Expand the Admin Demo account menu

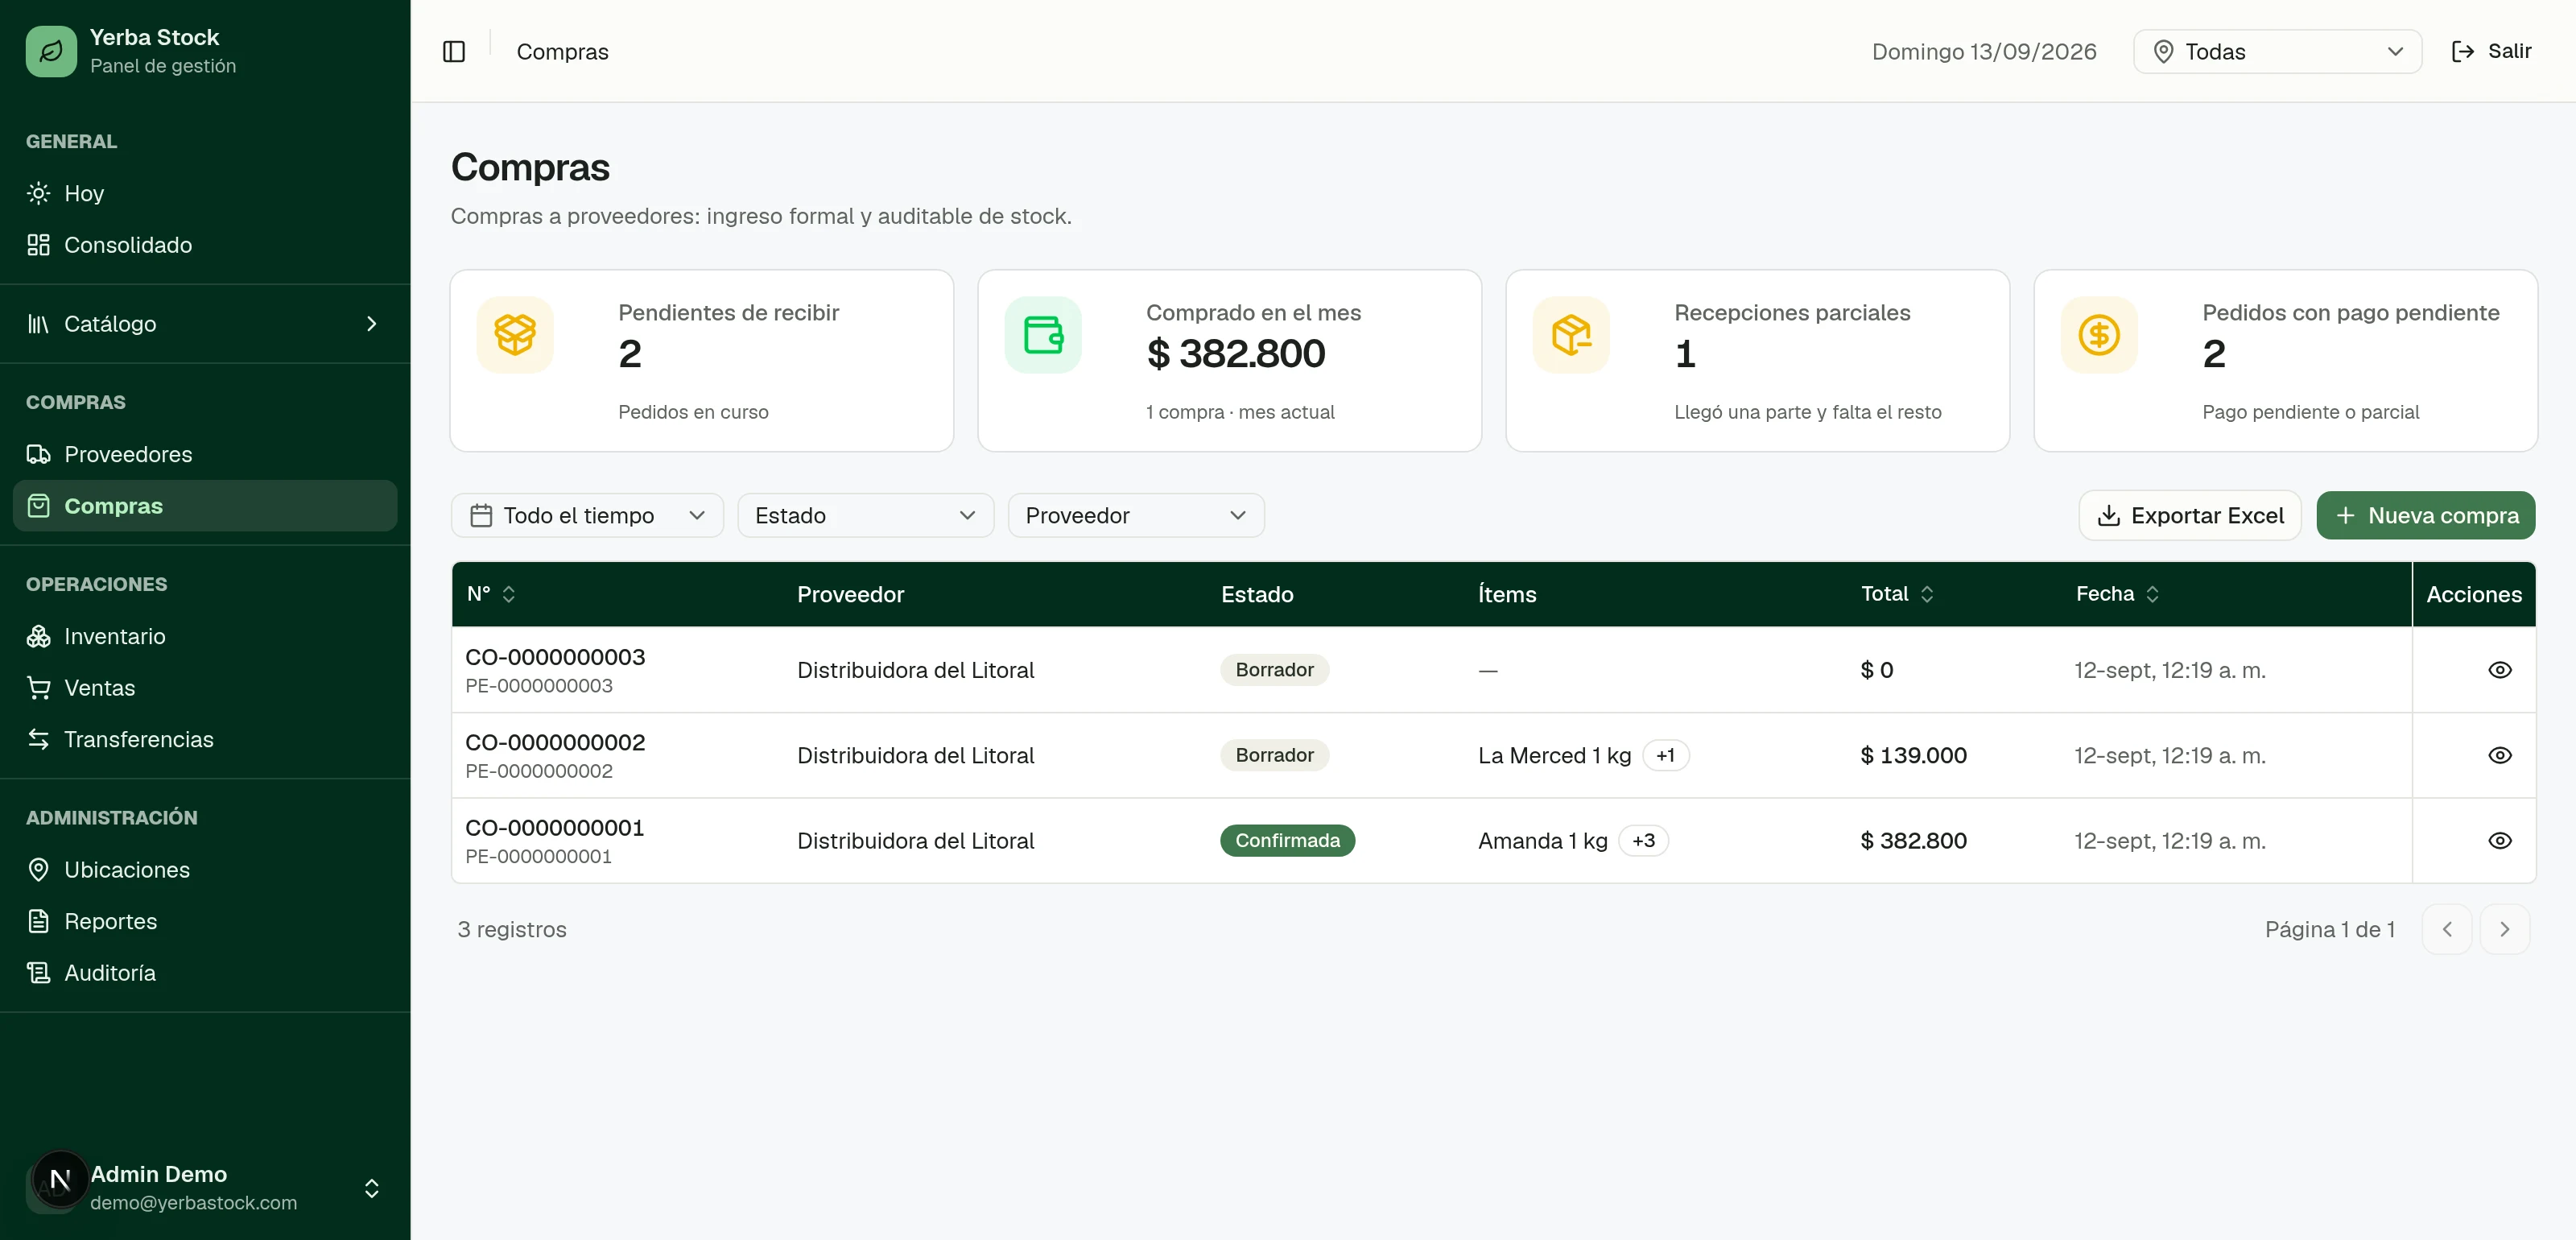pos(204,1187)
